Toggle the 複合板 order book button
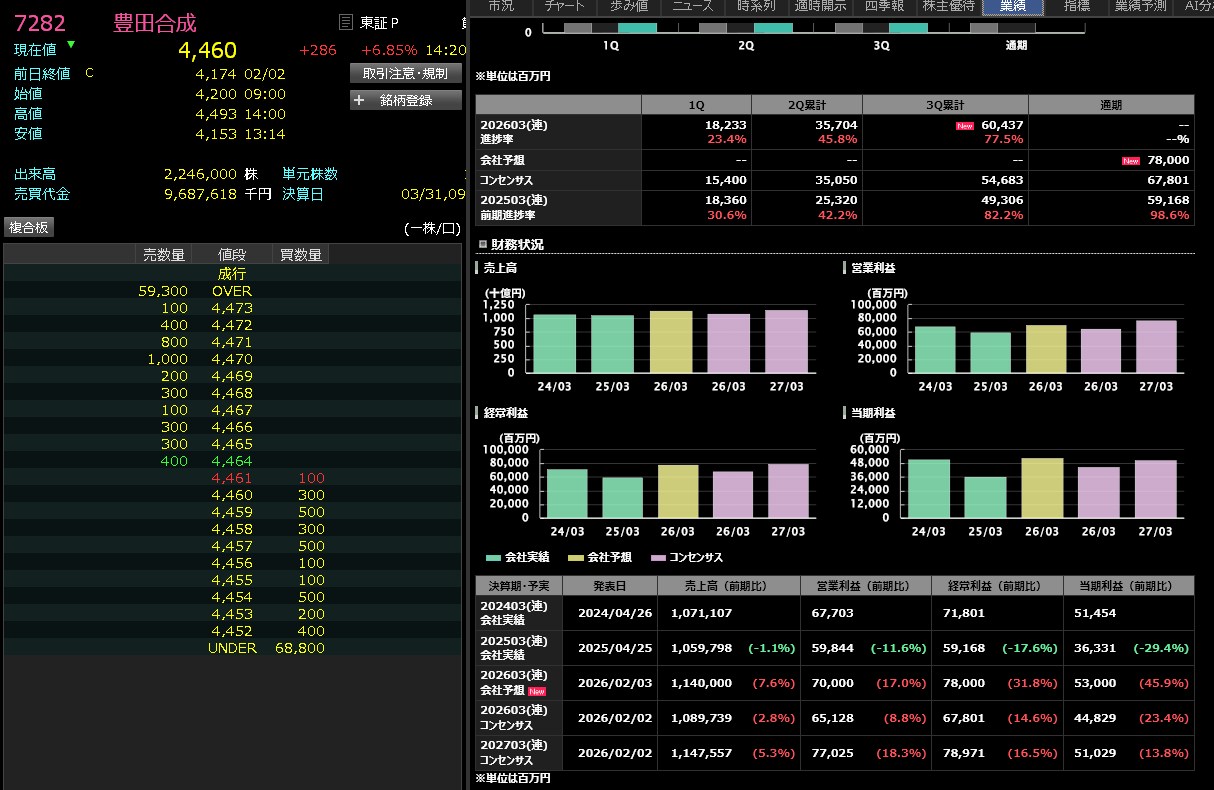Viewport: 1214px width, 790px height. 29,227
